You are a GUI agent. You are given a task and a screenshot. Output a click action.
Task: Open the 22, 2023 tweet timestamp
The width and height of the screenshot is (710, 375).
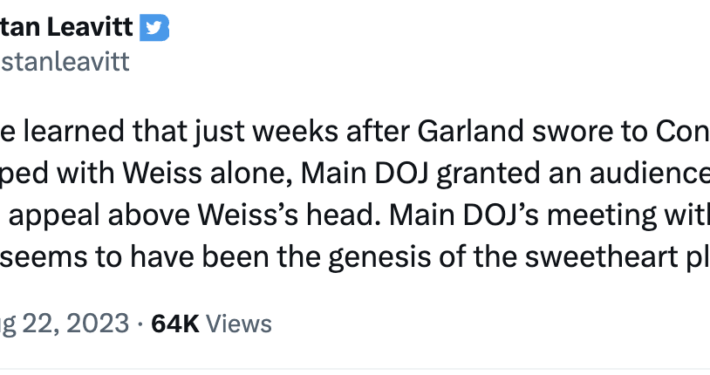(64, 324)
